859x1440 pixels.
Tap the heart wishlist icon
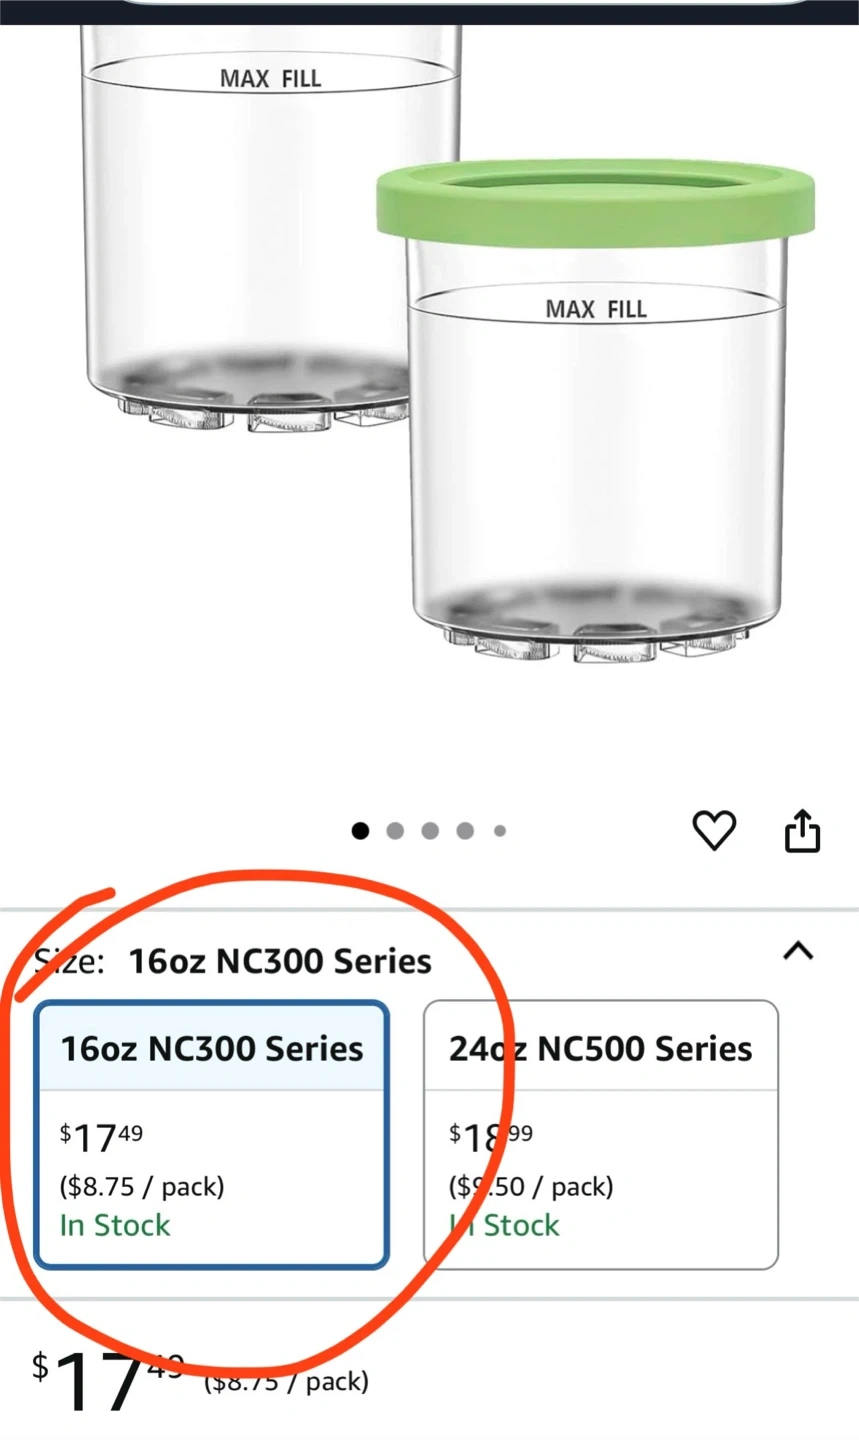714,831
